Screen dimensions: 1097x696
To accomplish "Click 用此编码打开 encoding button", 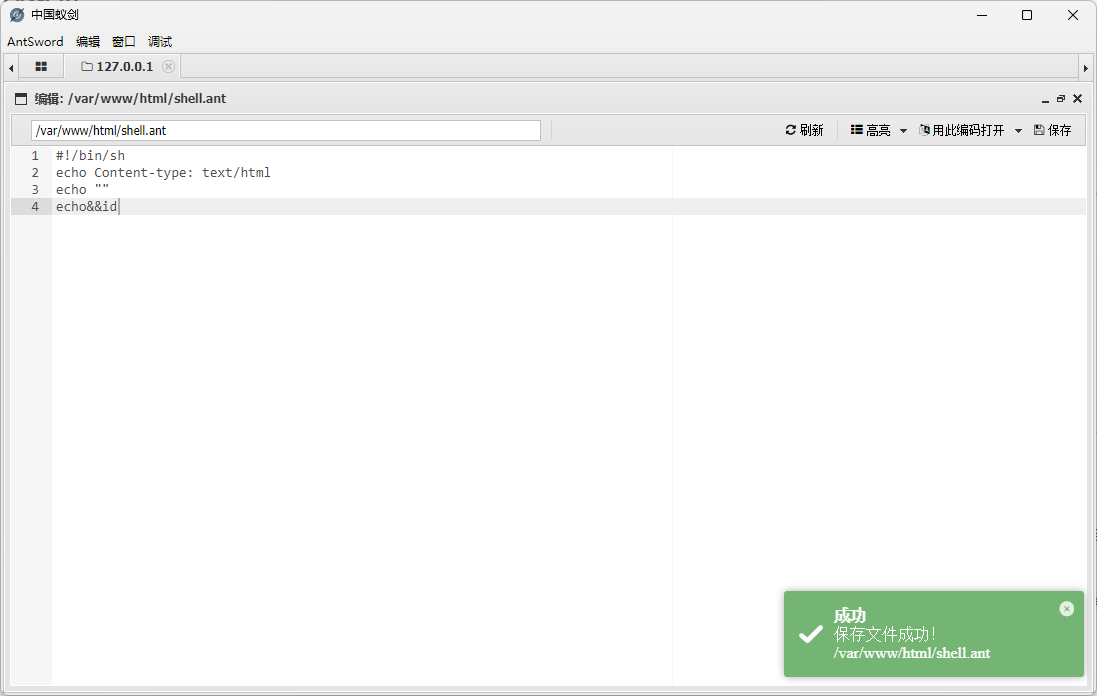I will (x=961, y=130).
